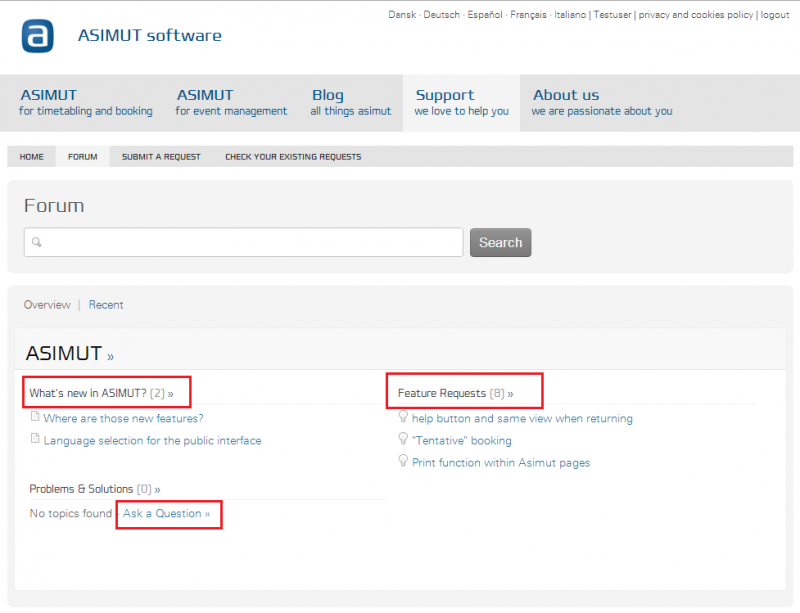Click the page icon beside Where are those new features

coord(35,418)
